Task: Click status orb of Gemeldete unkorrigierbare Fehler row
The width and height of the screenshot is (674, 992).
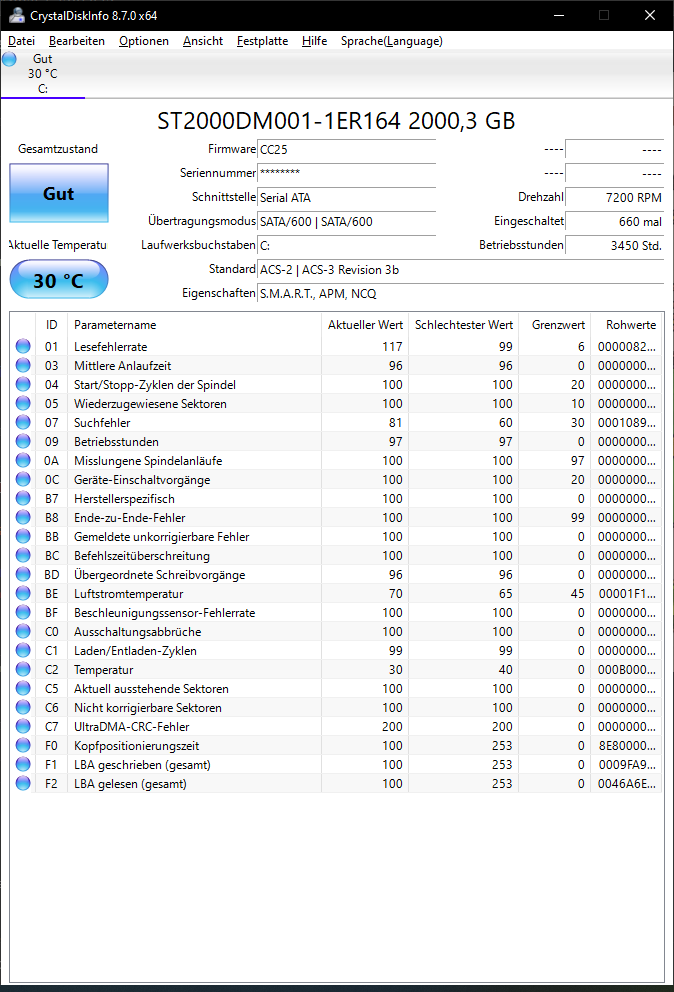Action: coord(23,536)
